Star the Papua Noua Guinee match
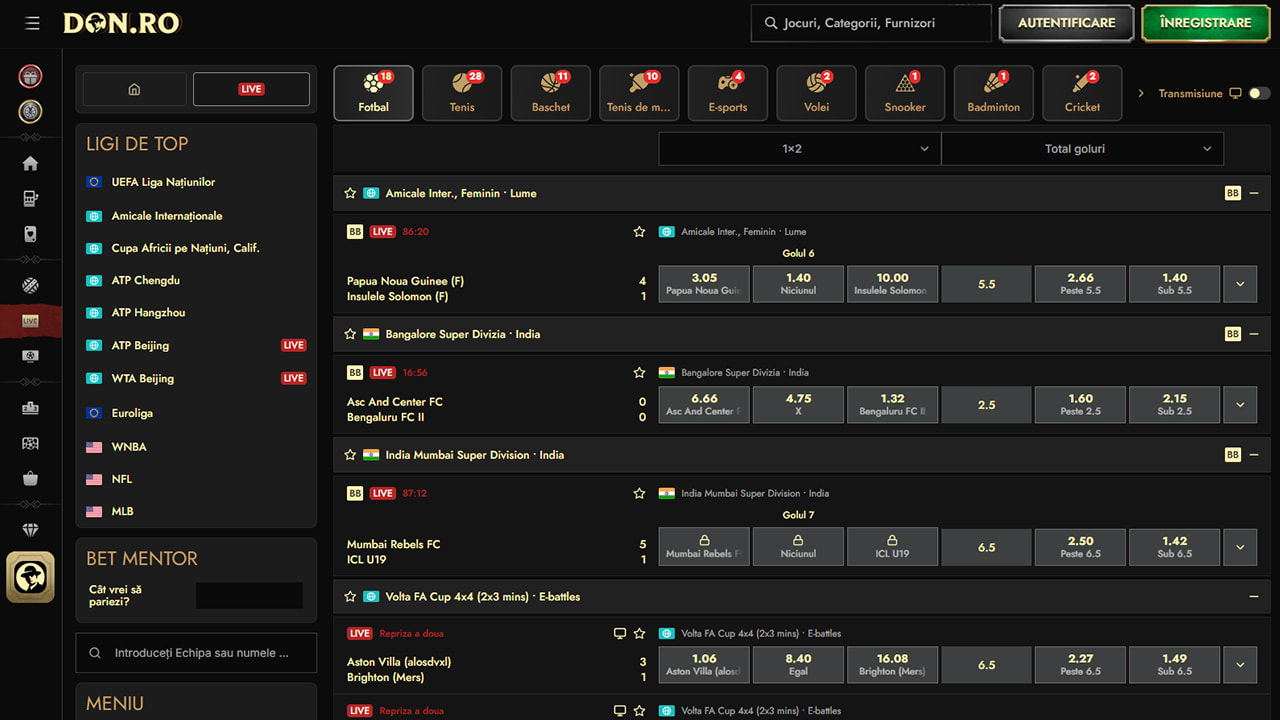 (x=639, y=232)
